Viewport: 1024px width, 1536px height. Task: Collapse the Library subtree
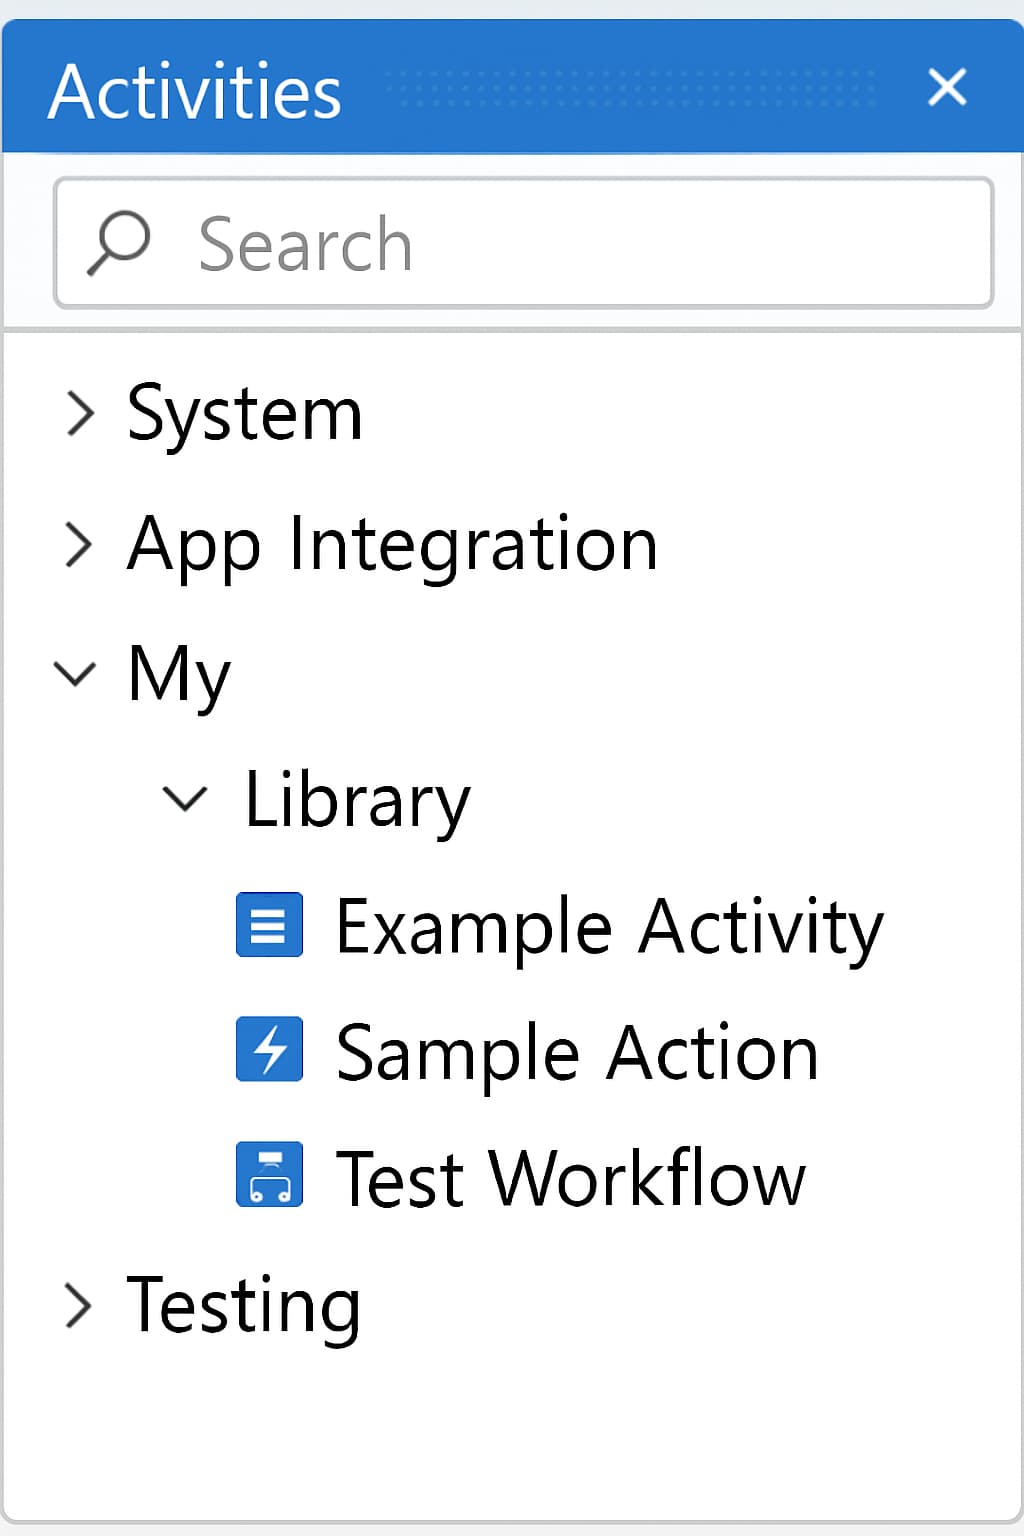click(x=184, y=800)
